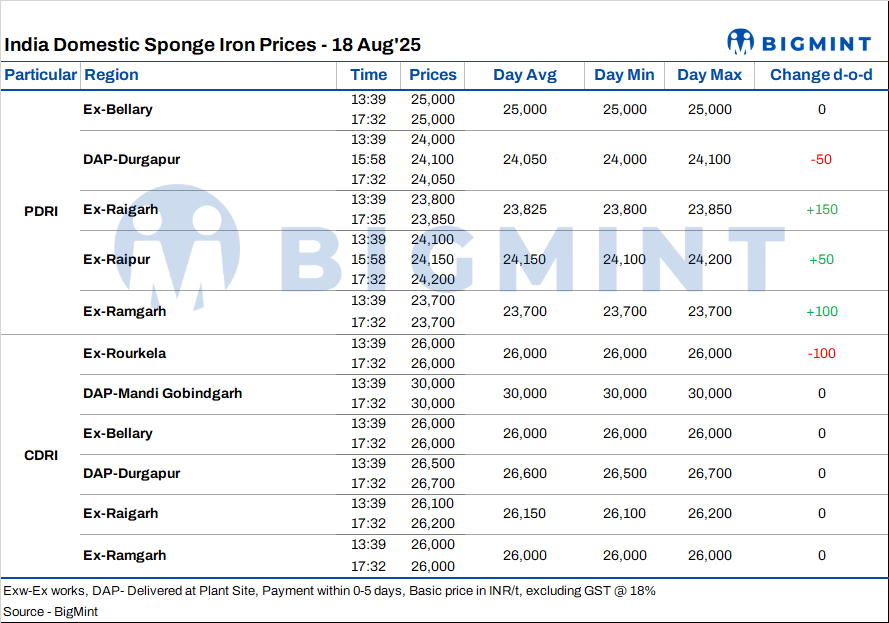The width and height of the screenshot is (889, 623).
Task: Select the 23,825 day average value
Action: click(525, 209)
